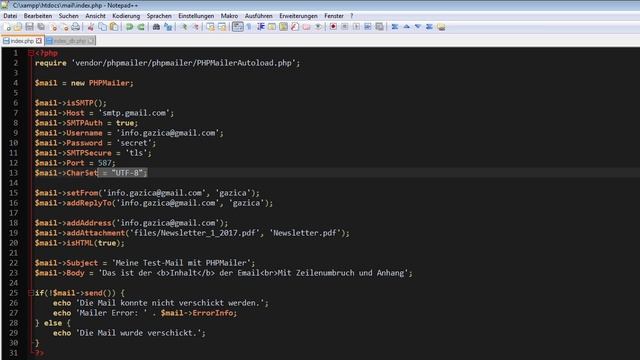
Task: Collapse the php block fold marker at line 1
Action: [x=31, y=53]
